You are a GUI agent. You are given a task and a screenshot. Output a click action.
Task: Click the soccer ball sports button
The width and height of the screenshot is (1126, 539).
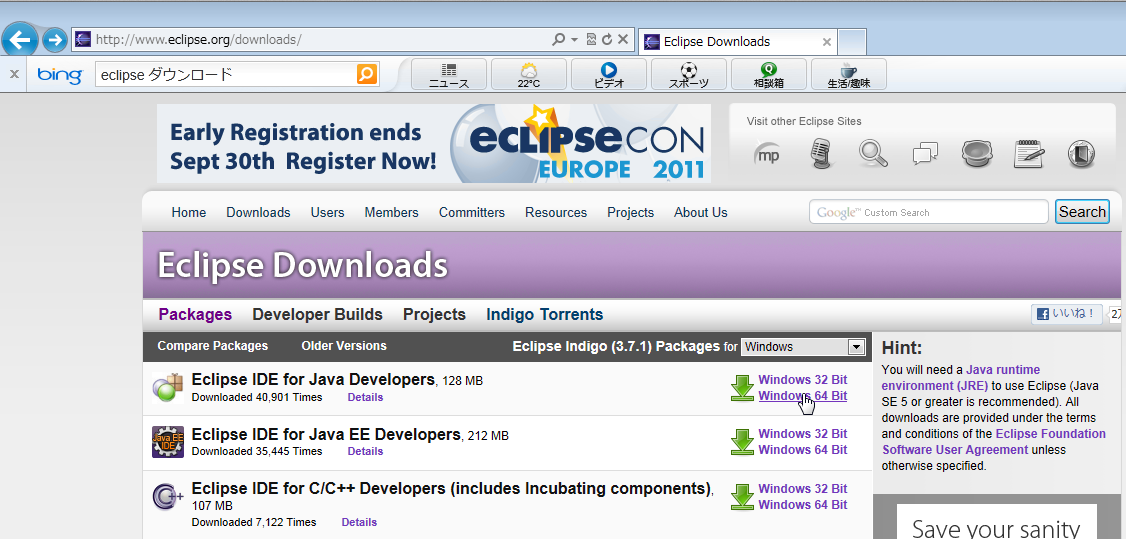(688, 75)
